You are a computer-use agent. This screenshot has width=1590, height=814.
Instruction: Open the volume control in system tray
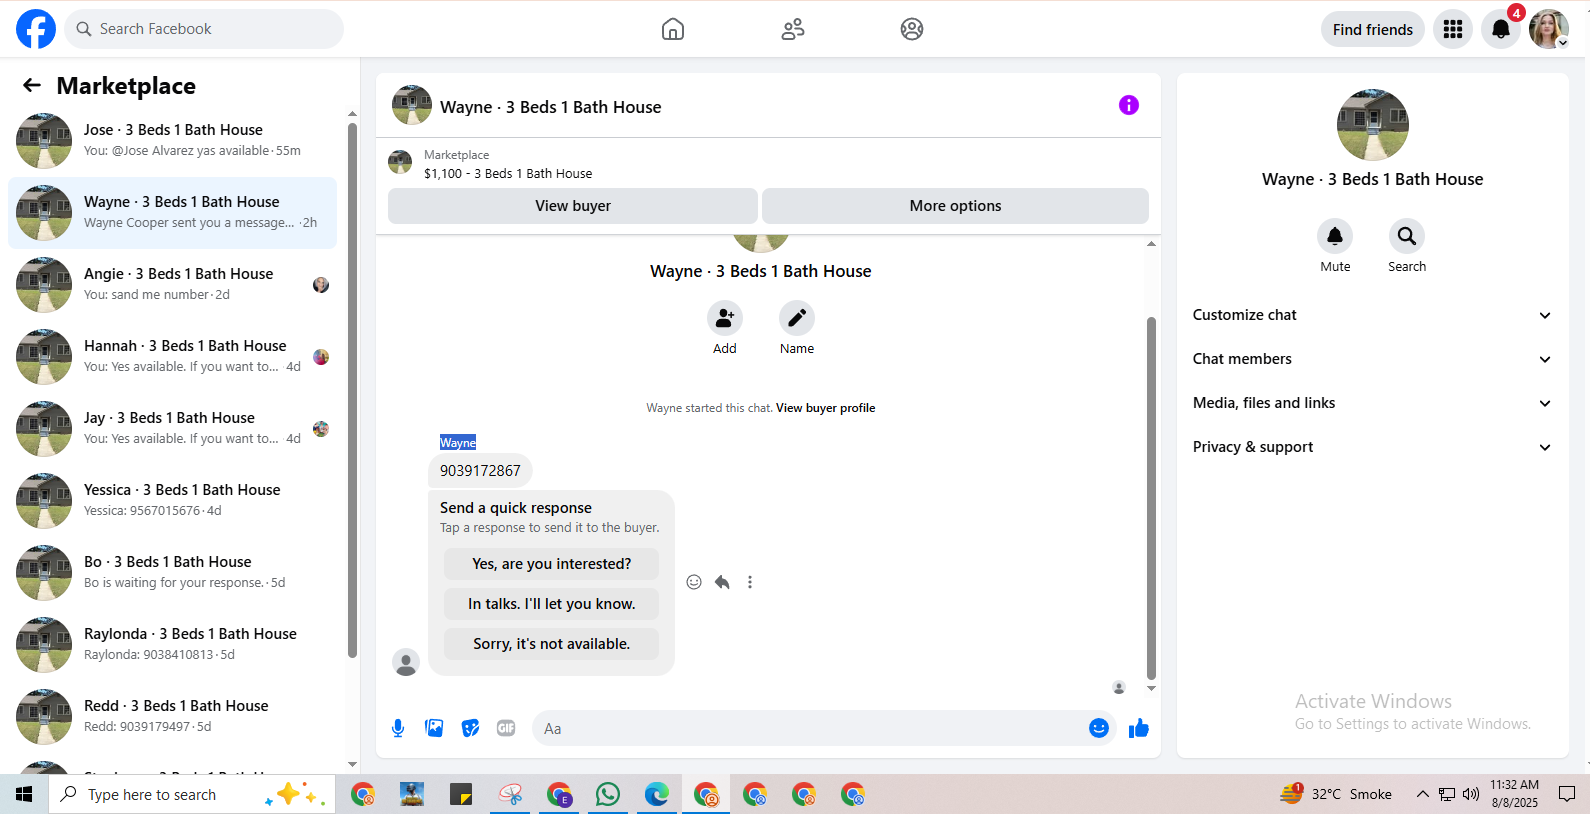click(x=1471, y=795)
